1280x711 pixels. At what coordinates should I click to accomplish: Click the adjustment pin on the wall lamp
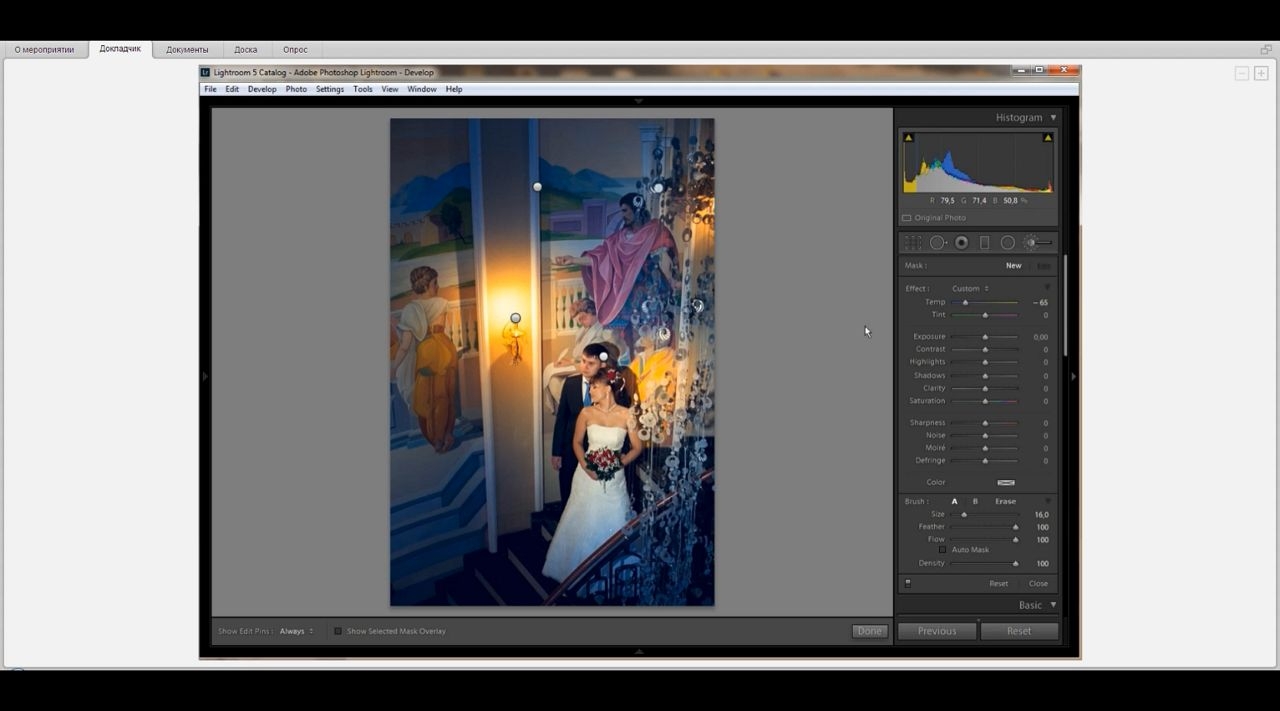pyautogui.click(x=515, y=318)
